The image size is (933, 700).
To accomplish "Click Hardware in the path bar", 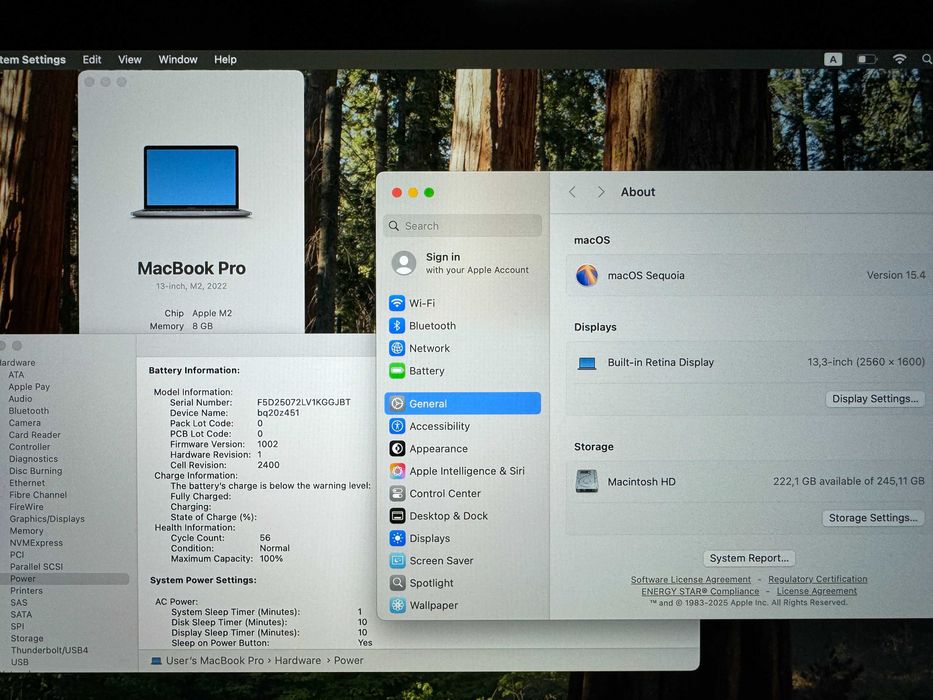I will tap(298, 660).
